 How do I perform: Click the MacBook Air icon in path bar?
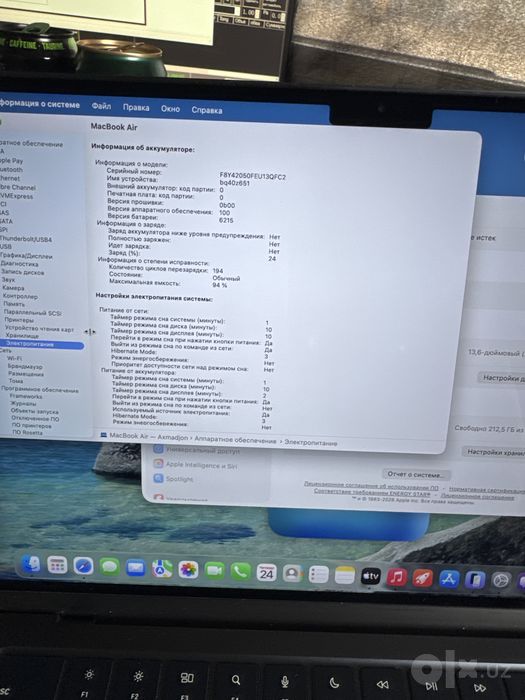(x=104, y=435)
